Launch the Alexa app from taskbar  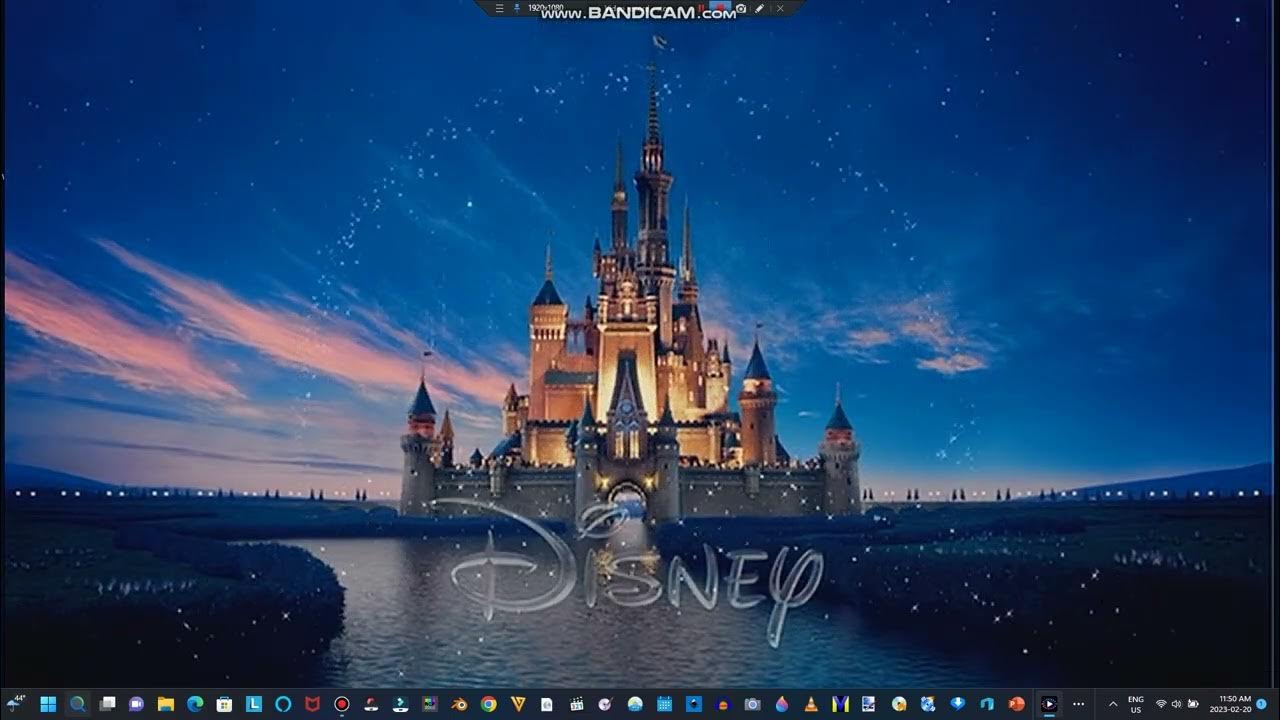point(283,704)
